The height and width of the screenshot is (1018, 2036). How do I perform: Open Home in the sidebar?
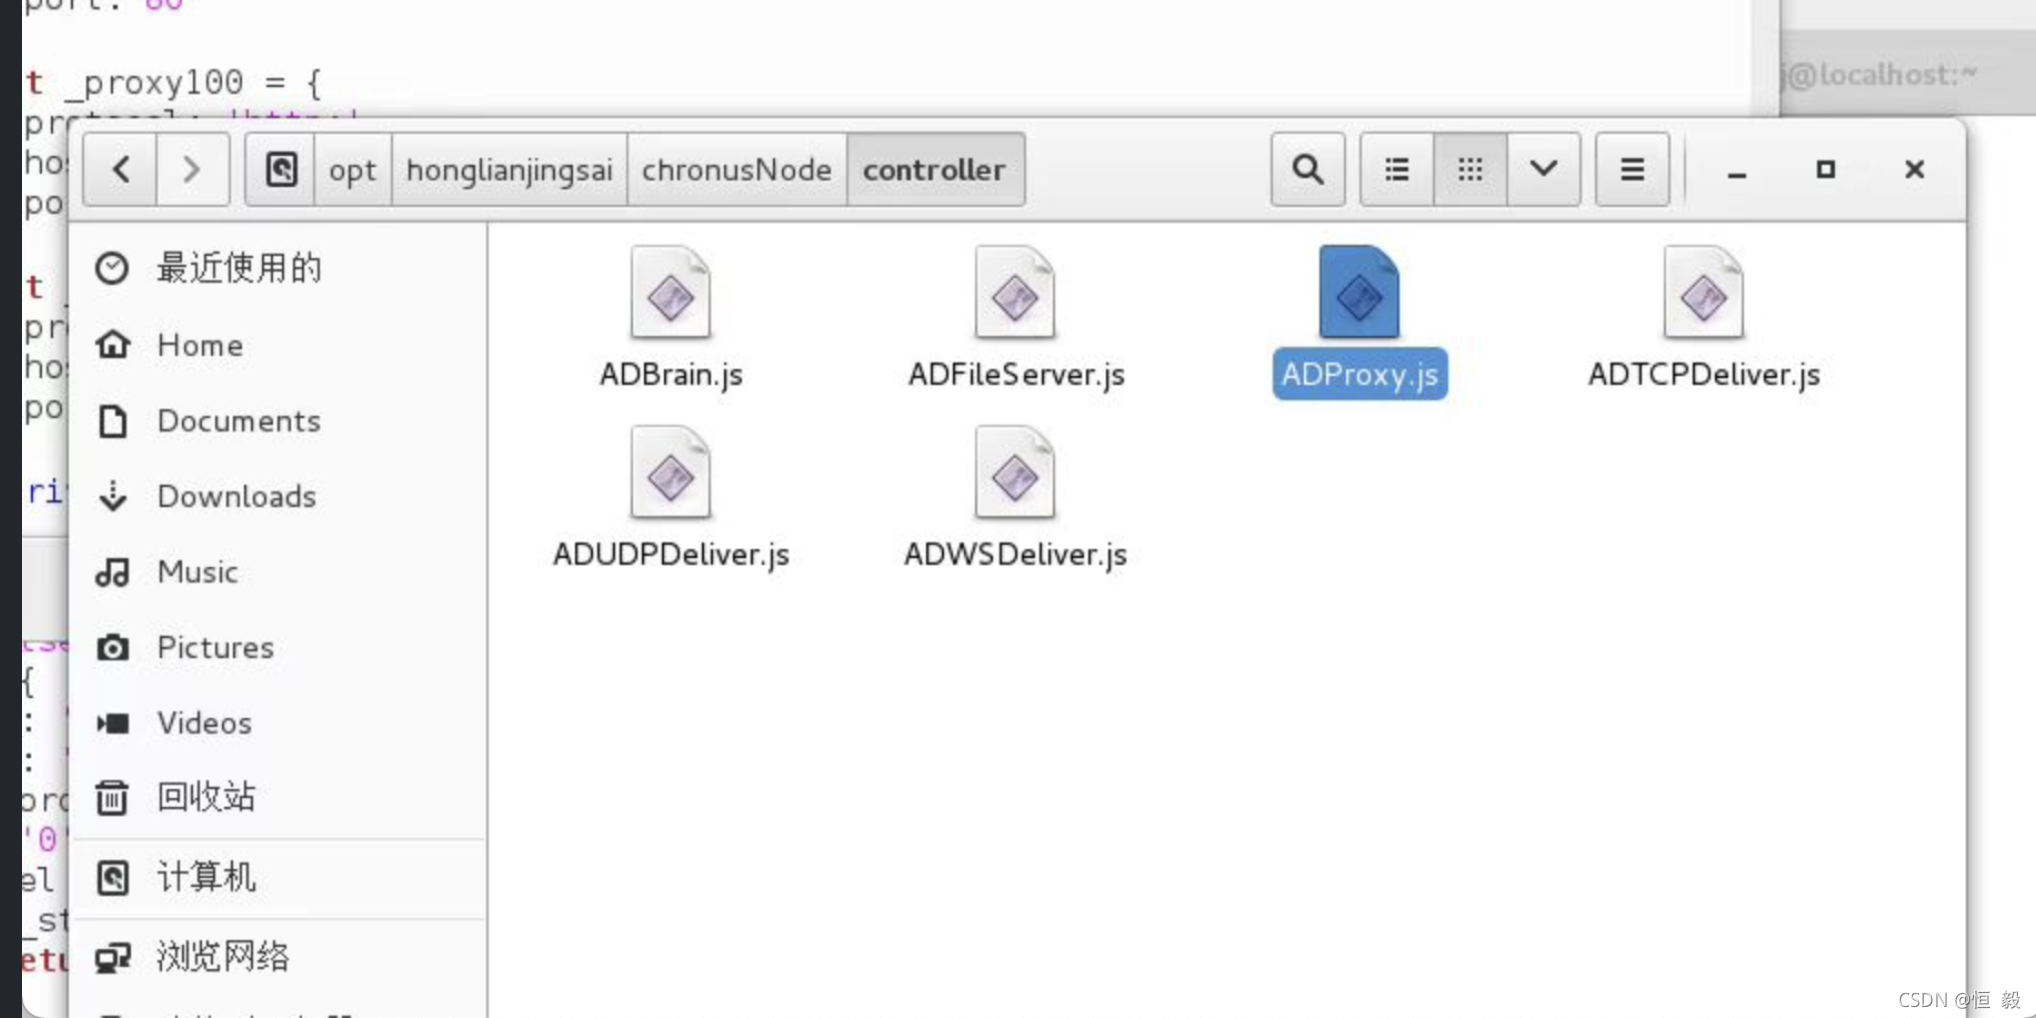click(278, 345)
